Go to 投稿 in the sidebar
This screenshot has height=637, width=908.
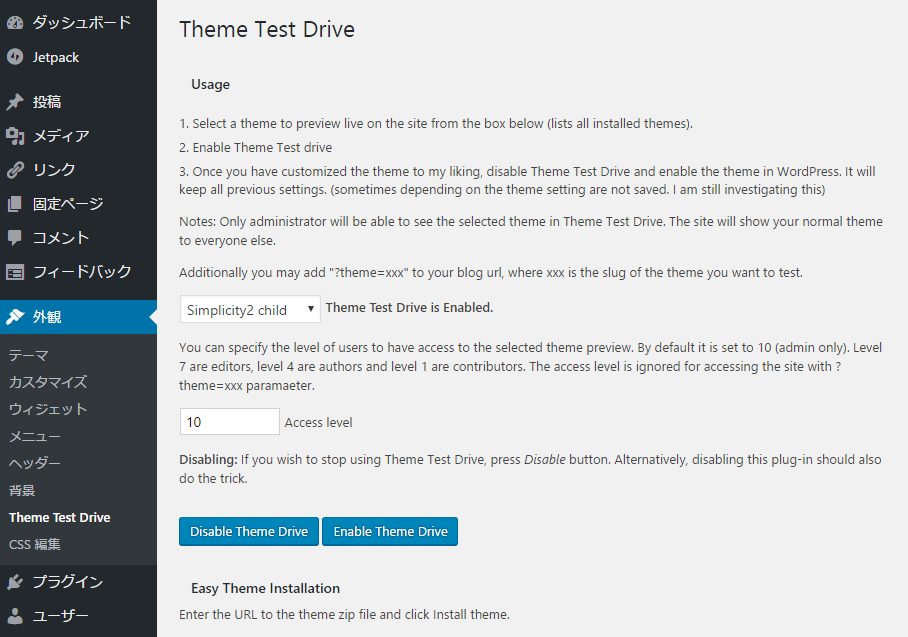click(78, 102)
